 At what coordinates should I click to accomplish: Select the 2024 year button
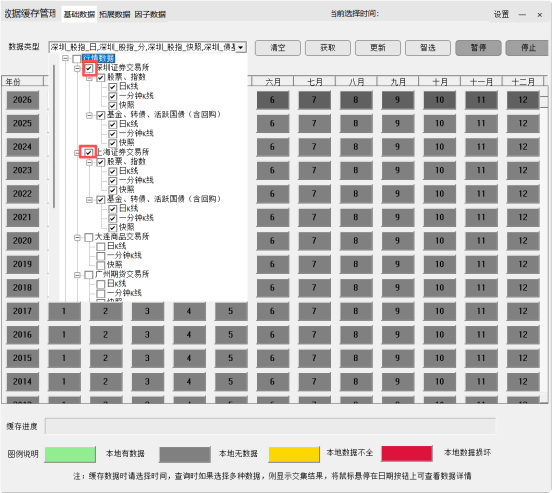(x=23, y=147)
